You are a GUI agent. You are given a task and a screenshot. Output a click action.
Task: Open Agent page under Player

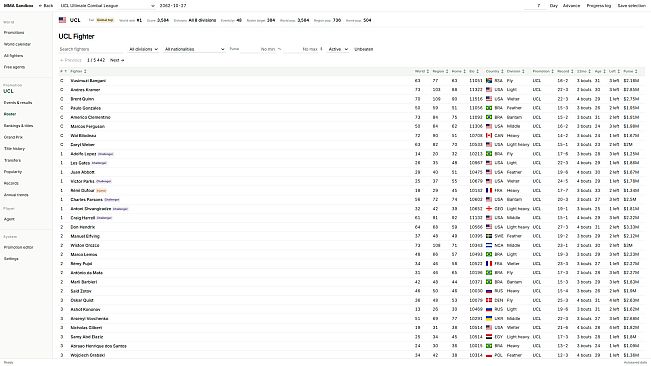(x=9, y=219)
